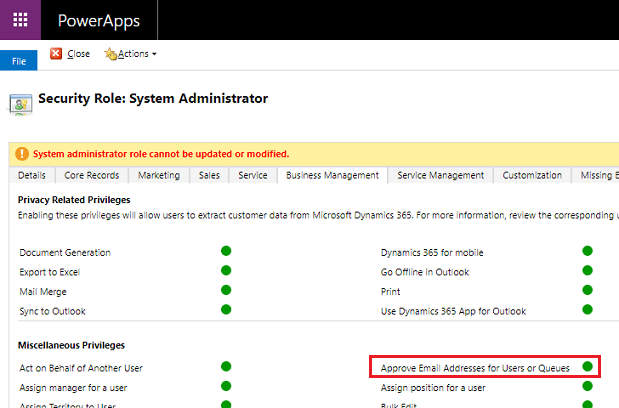This screenshot has height=408, width=619.
Task: Toggle Print privilege circle
Action: tap(587, 290)
